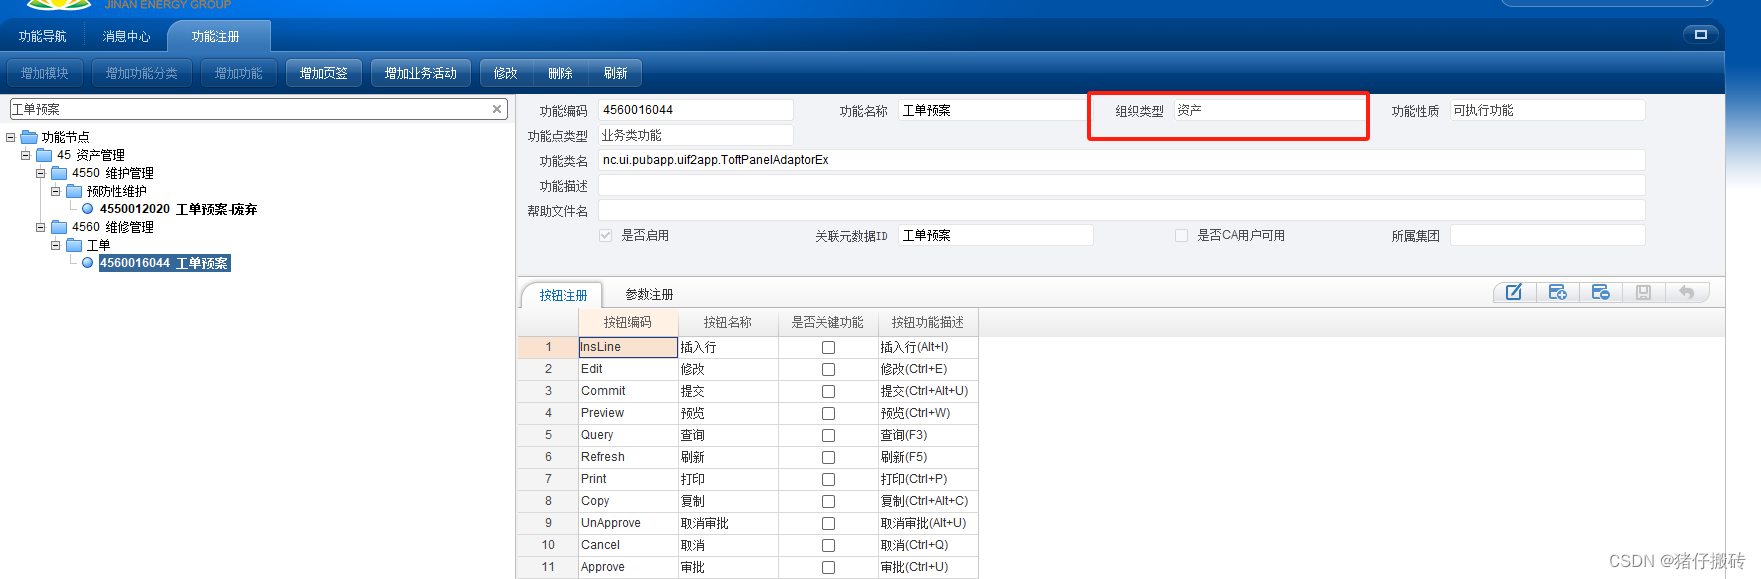Click the 刷新 toolbar button

pyautogui.click(x=616, y=73)
